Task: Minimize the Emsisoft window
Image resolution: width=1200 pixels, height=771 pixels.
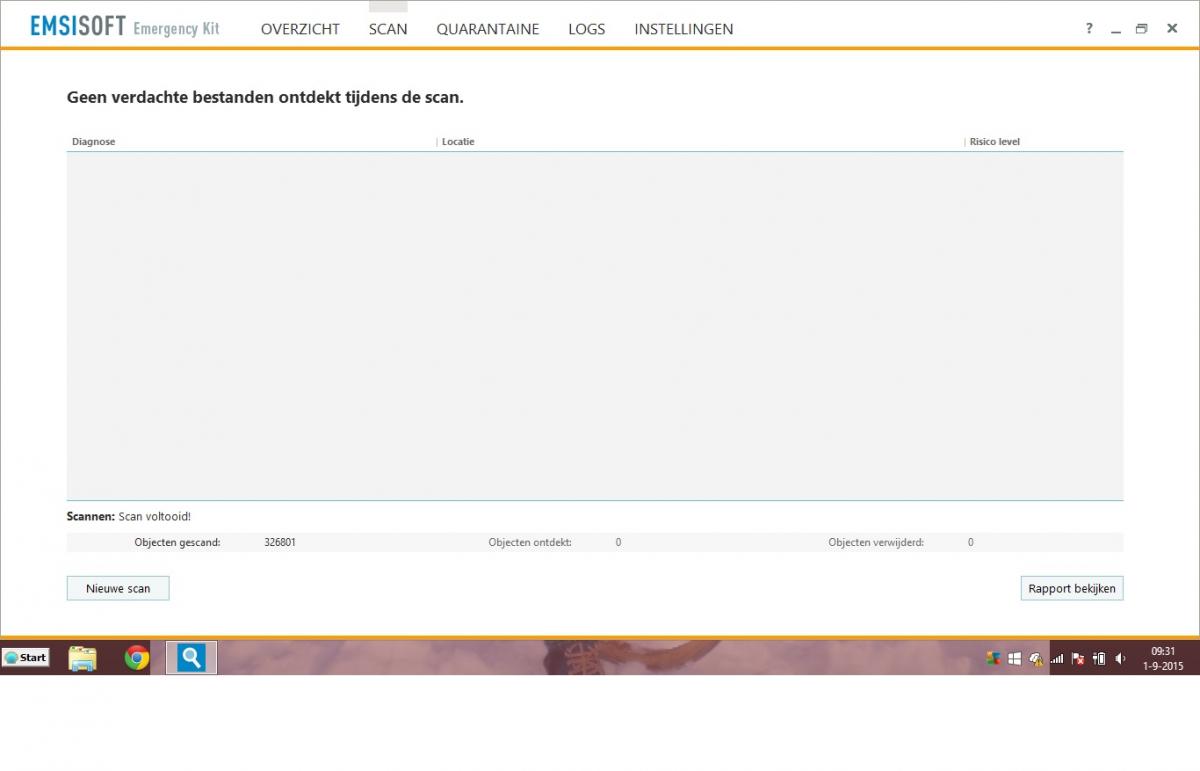Action: click(x=1116, y=30)
